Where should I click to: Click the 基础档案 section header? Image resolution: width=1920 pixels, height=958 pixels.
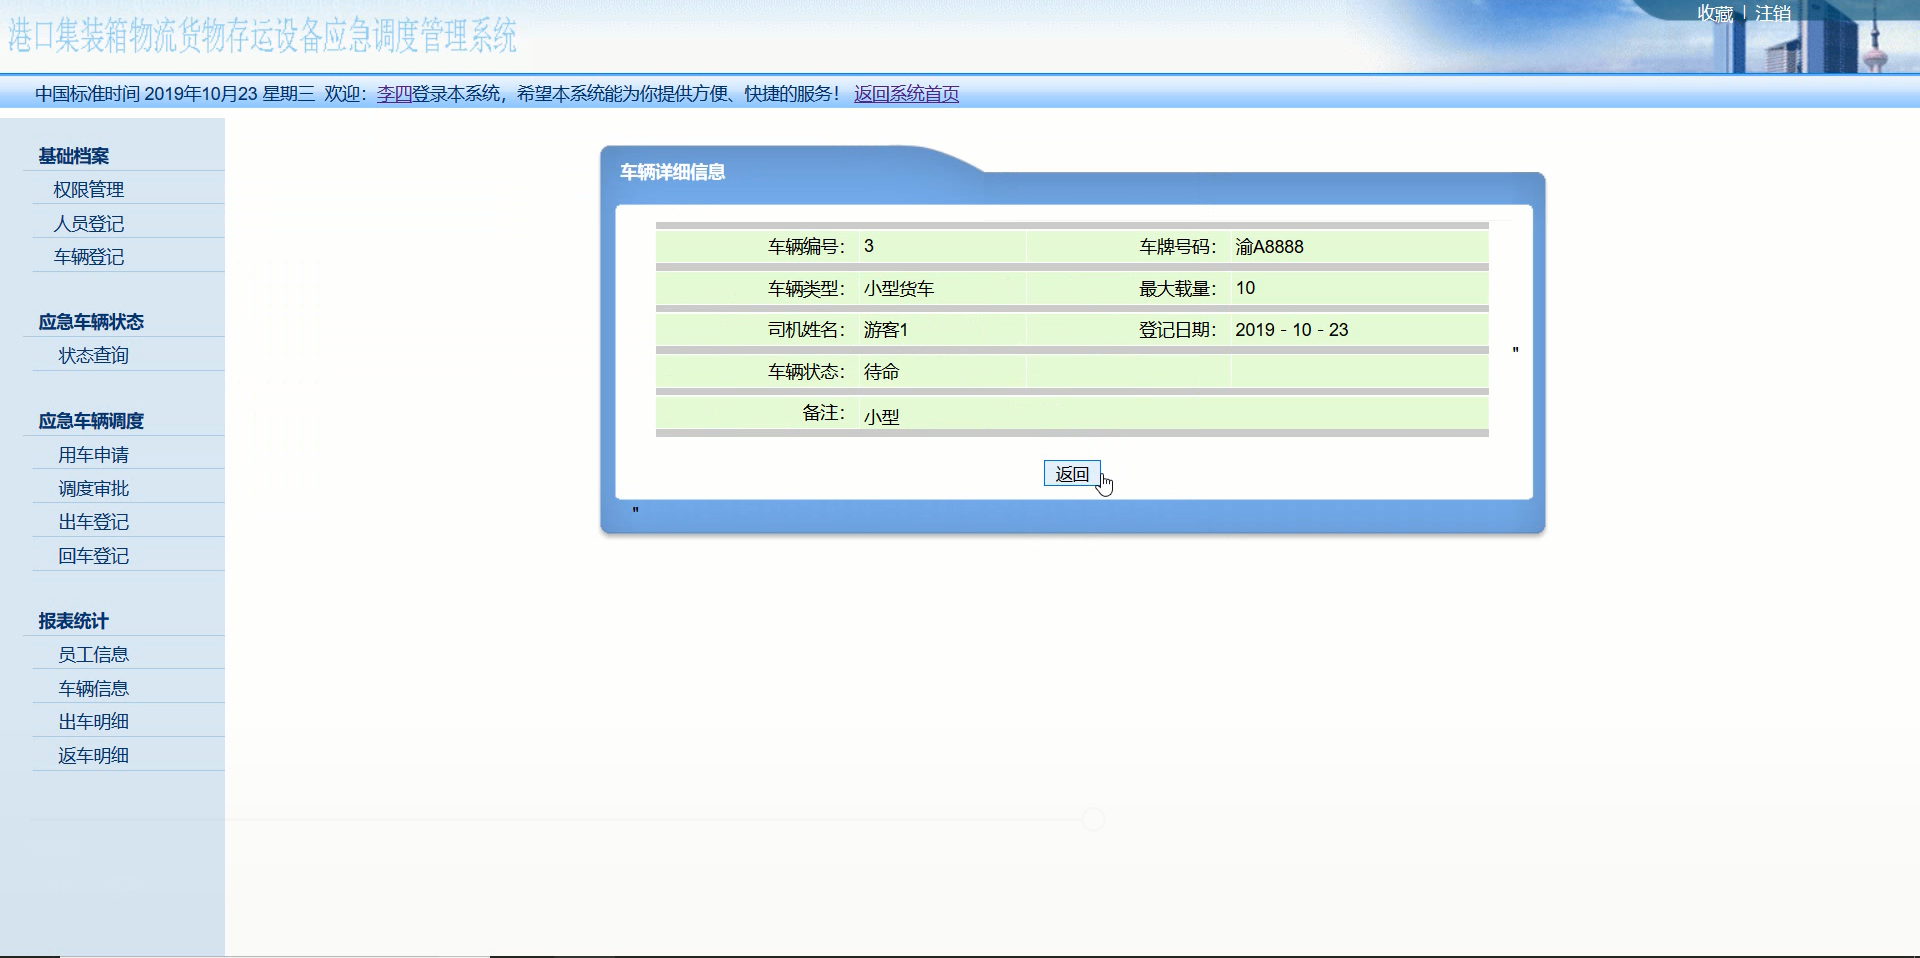(74, 156)
